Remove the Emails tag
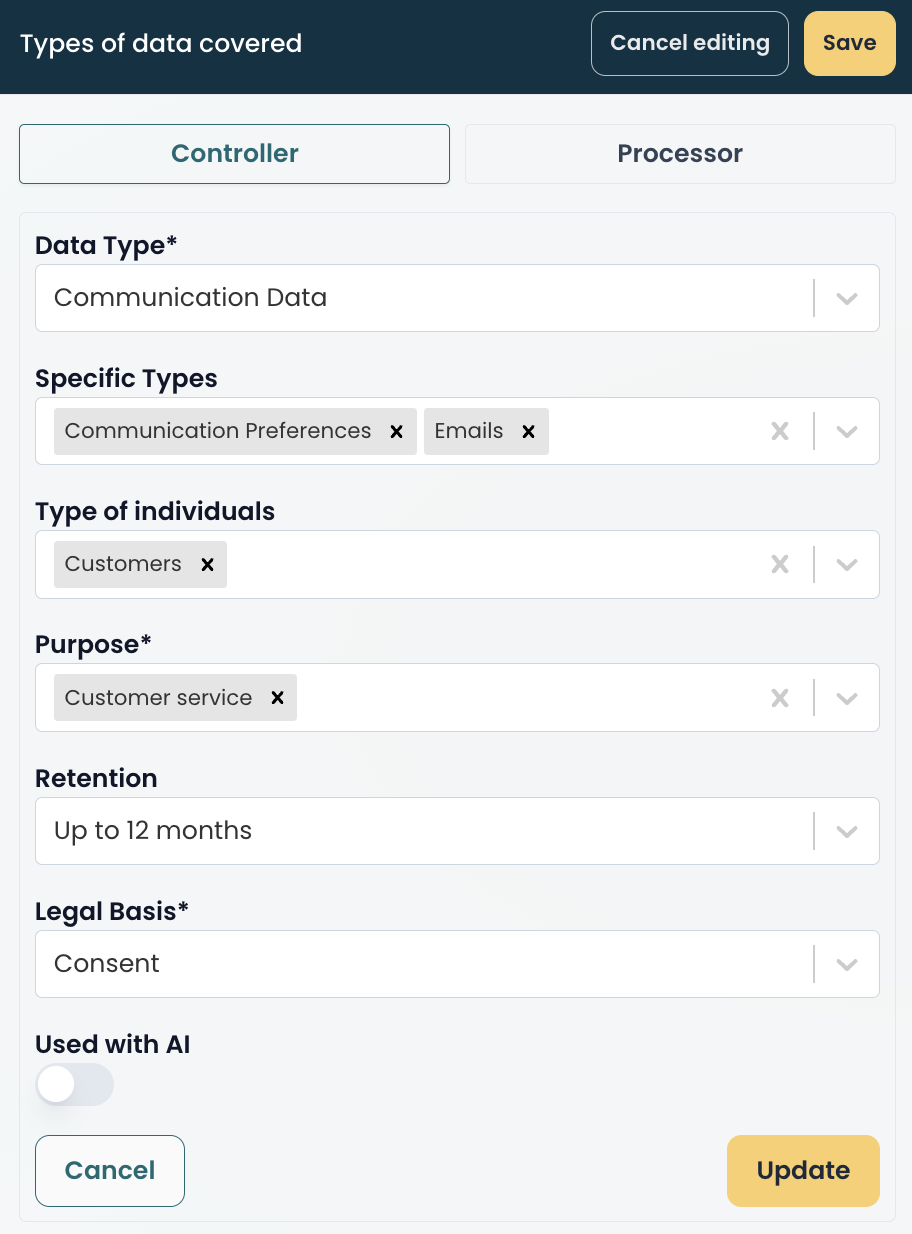Image resolution: width=912 pixels, height=1234 pixels. pyautogui.click(x=528, y=431)
